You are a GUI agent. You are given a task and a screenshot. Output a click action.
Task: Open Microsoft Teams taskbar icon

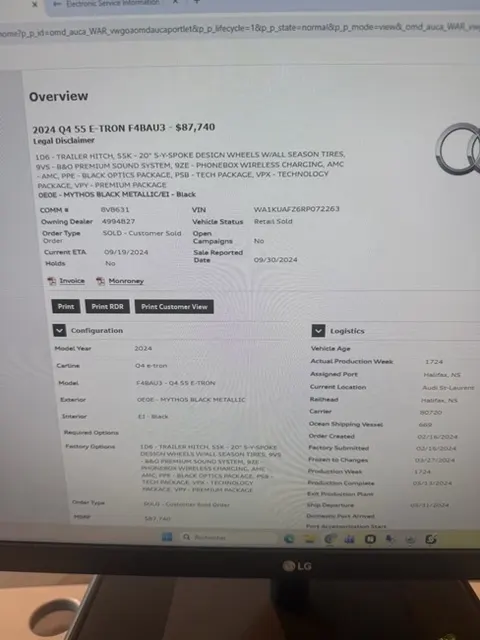click(349, 539)
